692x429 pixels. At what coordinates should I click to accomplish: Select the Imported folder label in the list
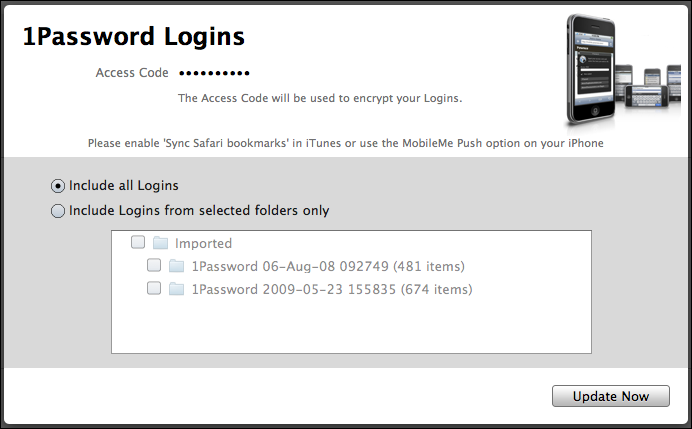point(203,243)
